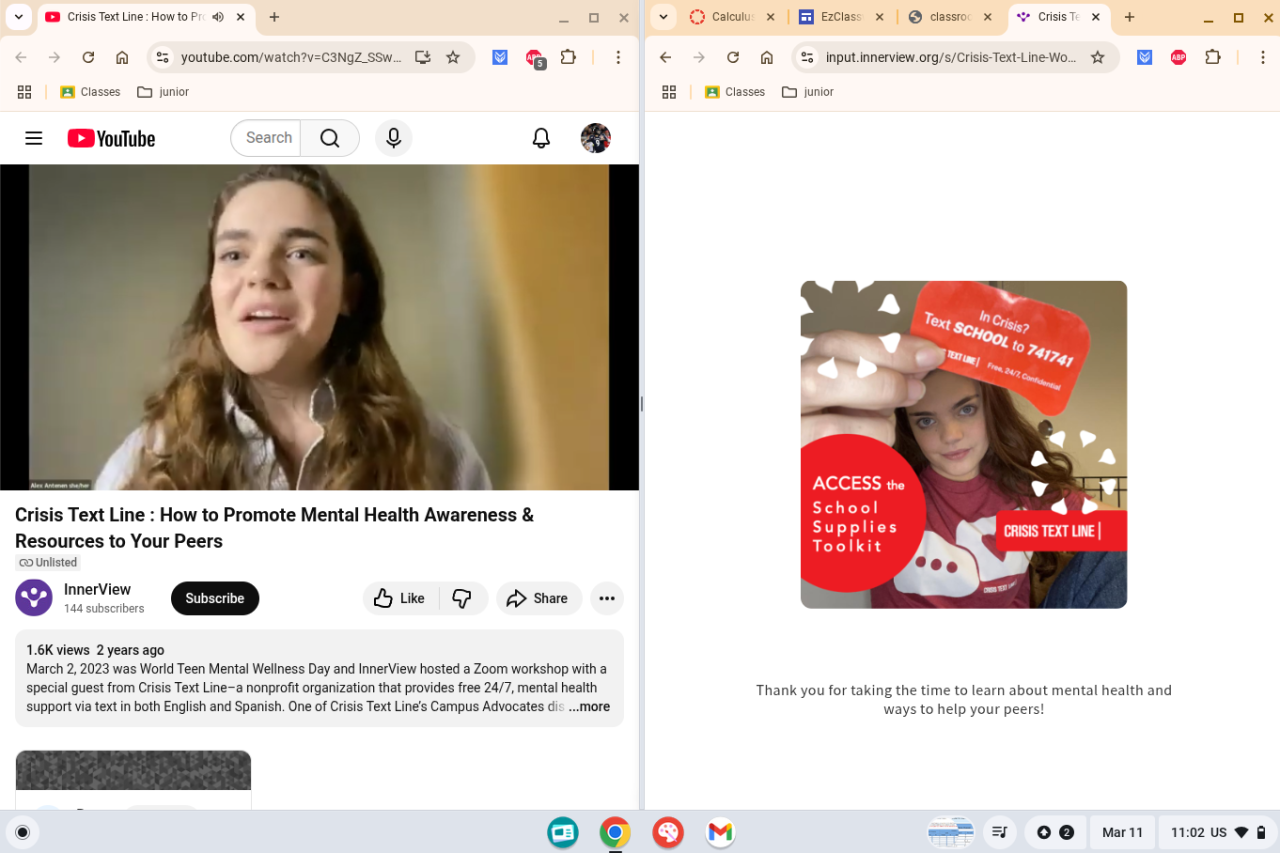1280x853 pixels.
Task: Open Classes bookmark in InnerView window
Action: point(735,92)
